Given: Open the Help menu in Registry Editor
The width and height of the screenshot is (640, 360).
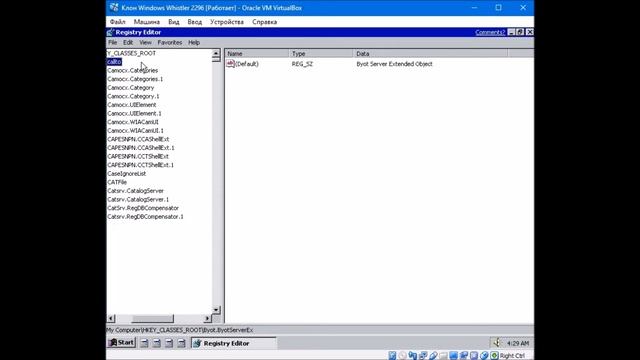Looking at the screenshot, I should 194,42.
